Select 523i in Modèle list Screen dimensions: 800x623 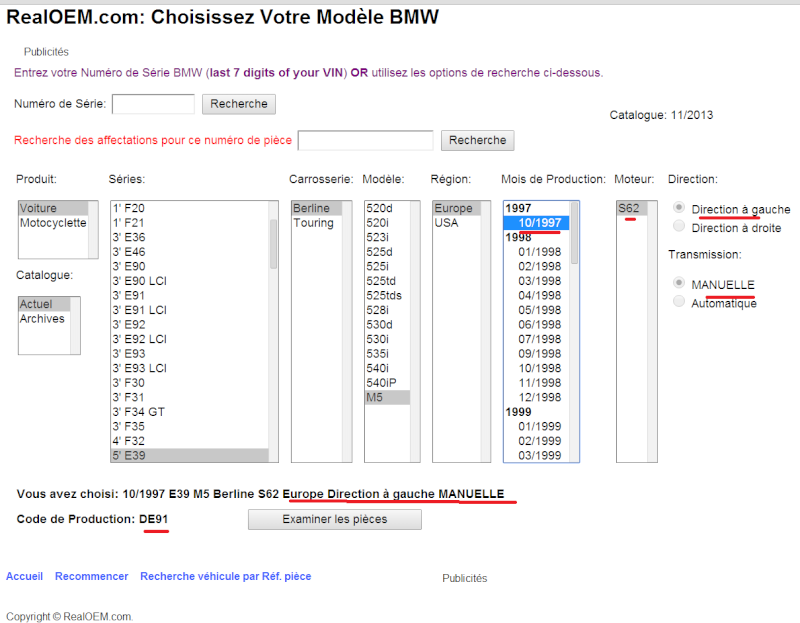[387, 237]
